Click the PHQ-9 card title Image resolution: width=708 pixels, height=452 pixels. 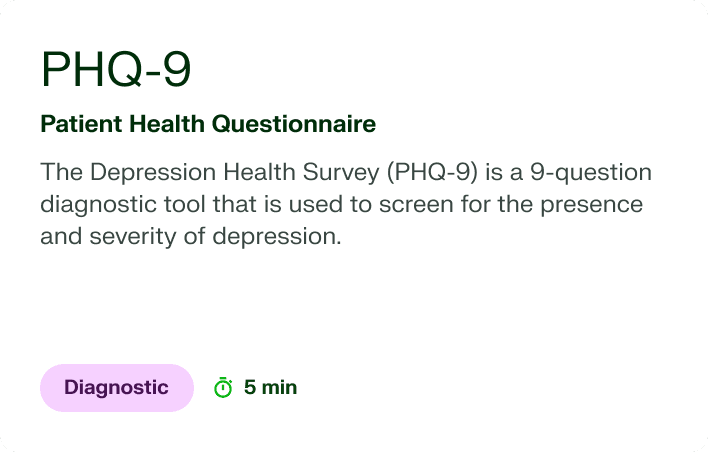point(116,70)
